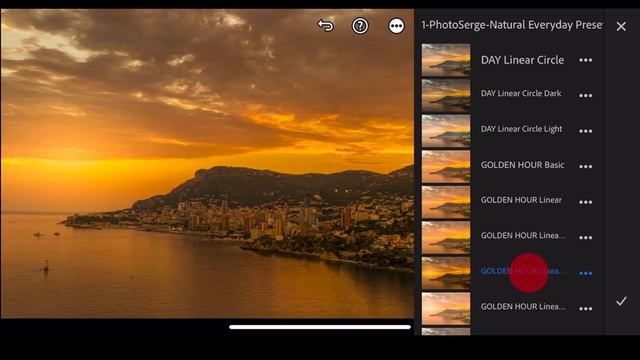Viewport: 640px width, 360px height.
Task: Select the GOLDEN HOUR Linear thumbnail
Action: pos(446,202)
